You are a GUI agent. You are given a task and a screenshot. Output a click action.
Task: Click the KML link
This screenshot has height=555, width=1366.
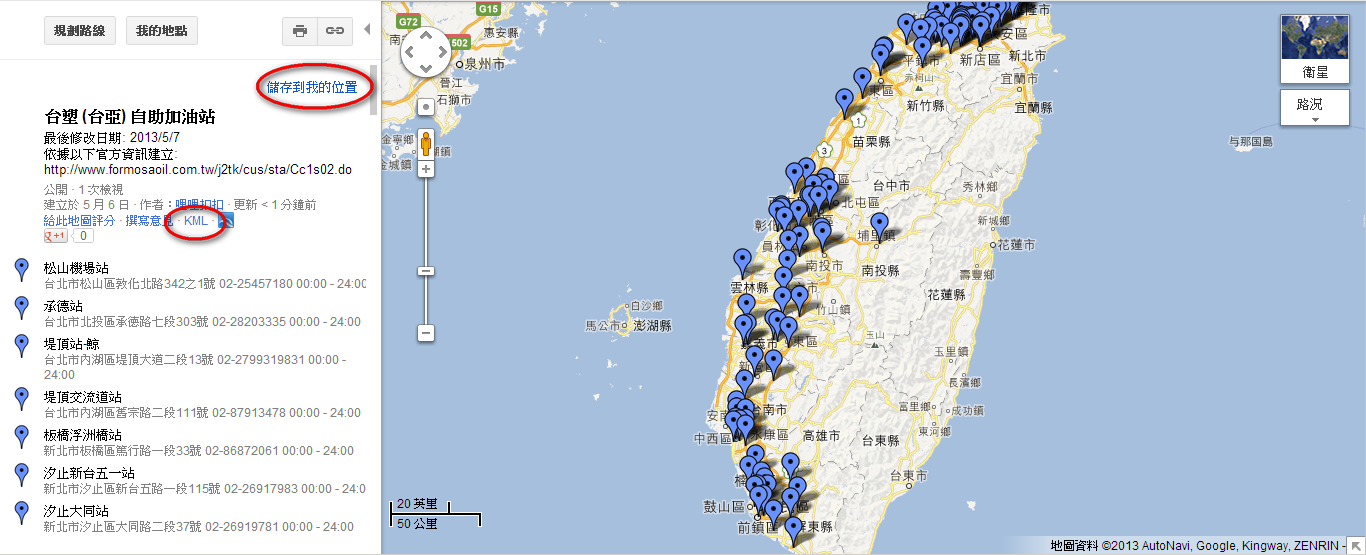[196, 220]
